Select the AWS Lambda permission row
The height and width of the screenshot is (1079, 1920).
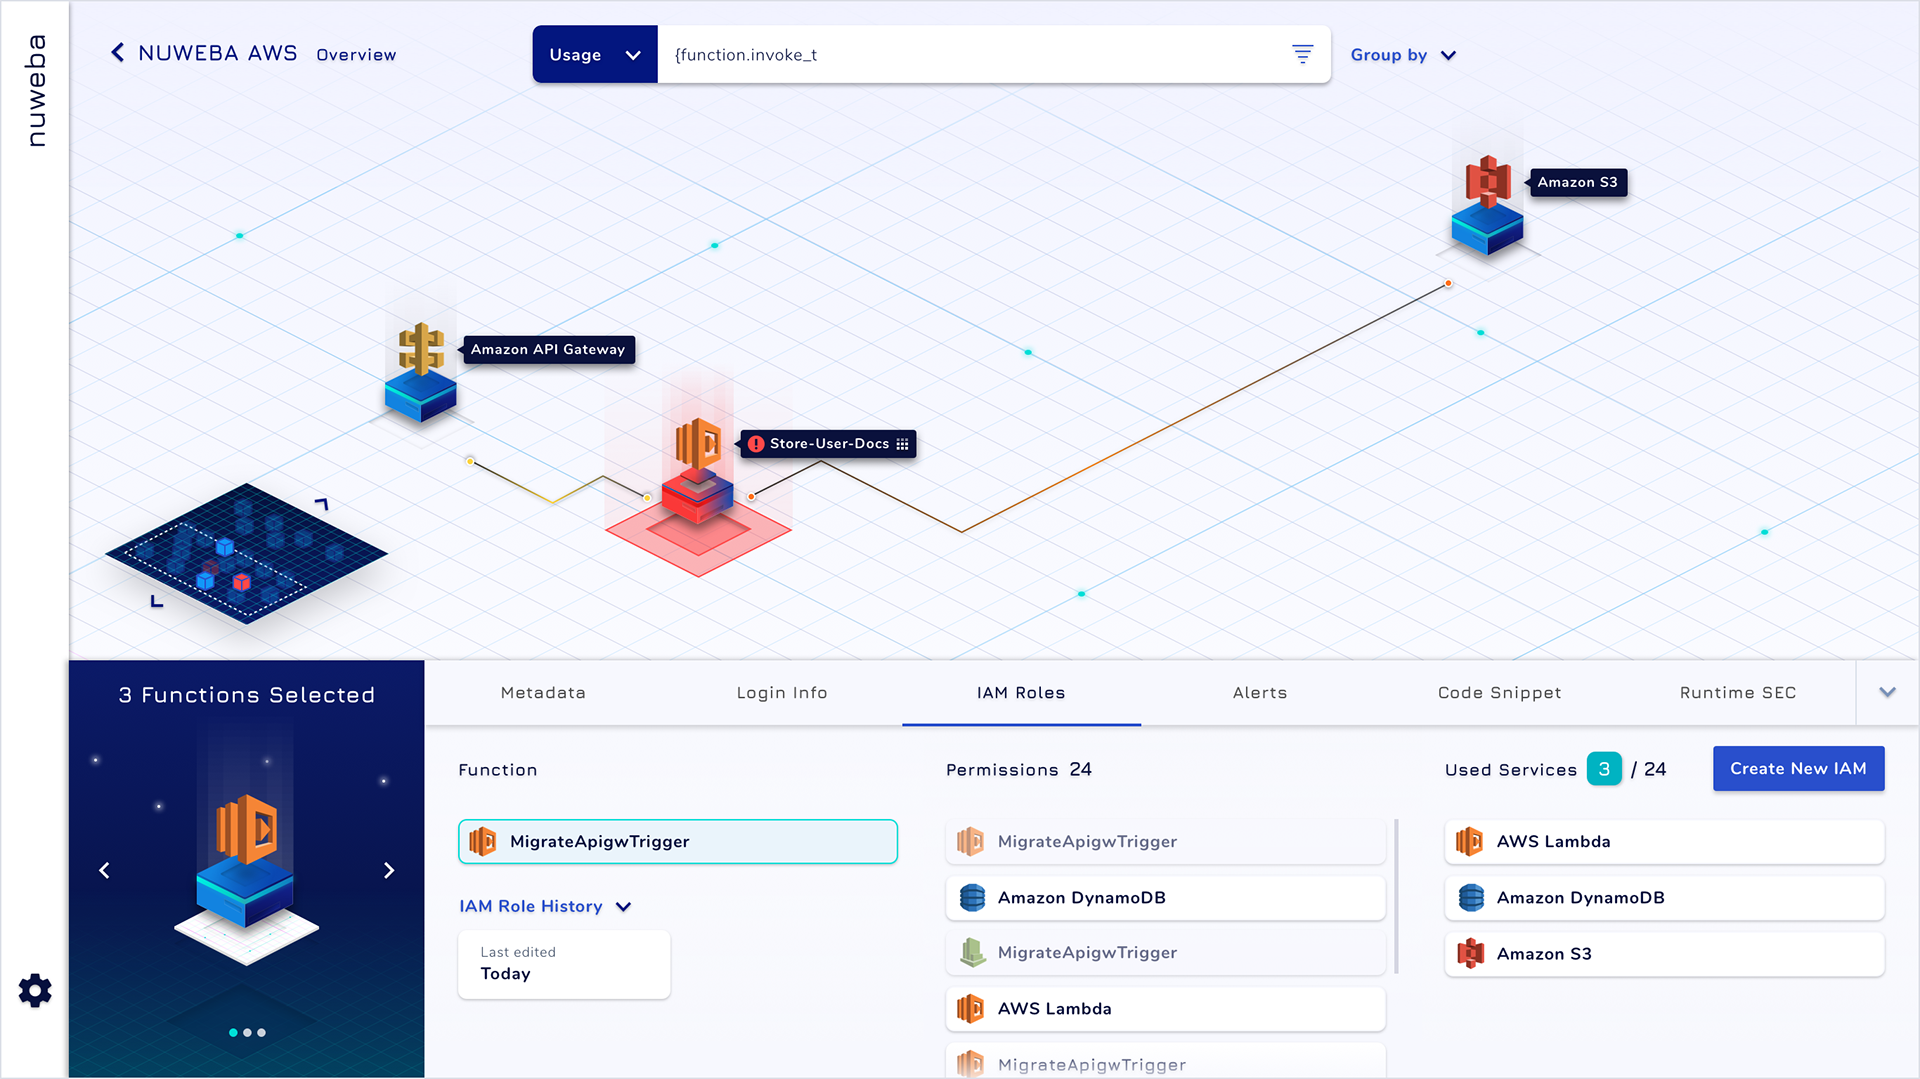pos(1165,1008)
